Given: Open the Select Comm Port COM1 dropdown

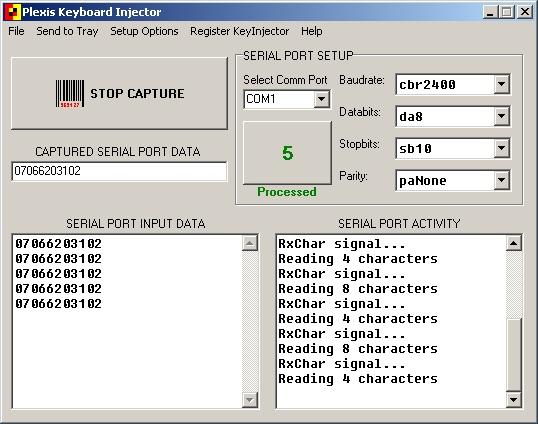Looking at the screenshot, I should point(321,99).
